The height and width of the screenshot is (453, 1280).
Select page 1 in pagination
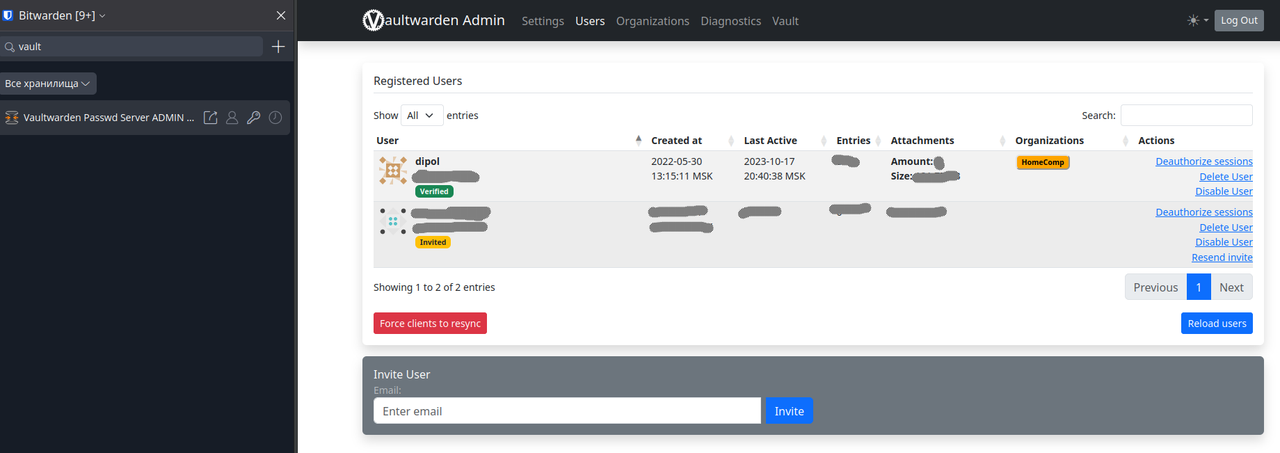1199,287
